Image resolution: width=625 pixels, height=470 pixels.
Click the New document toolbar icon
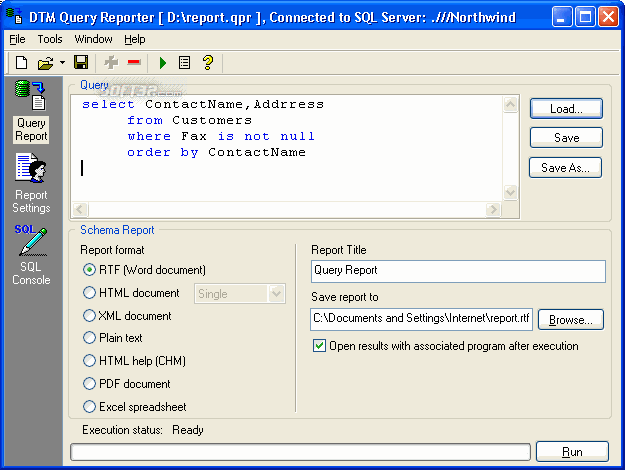tap(21, 63)
